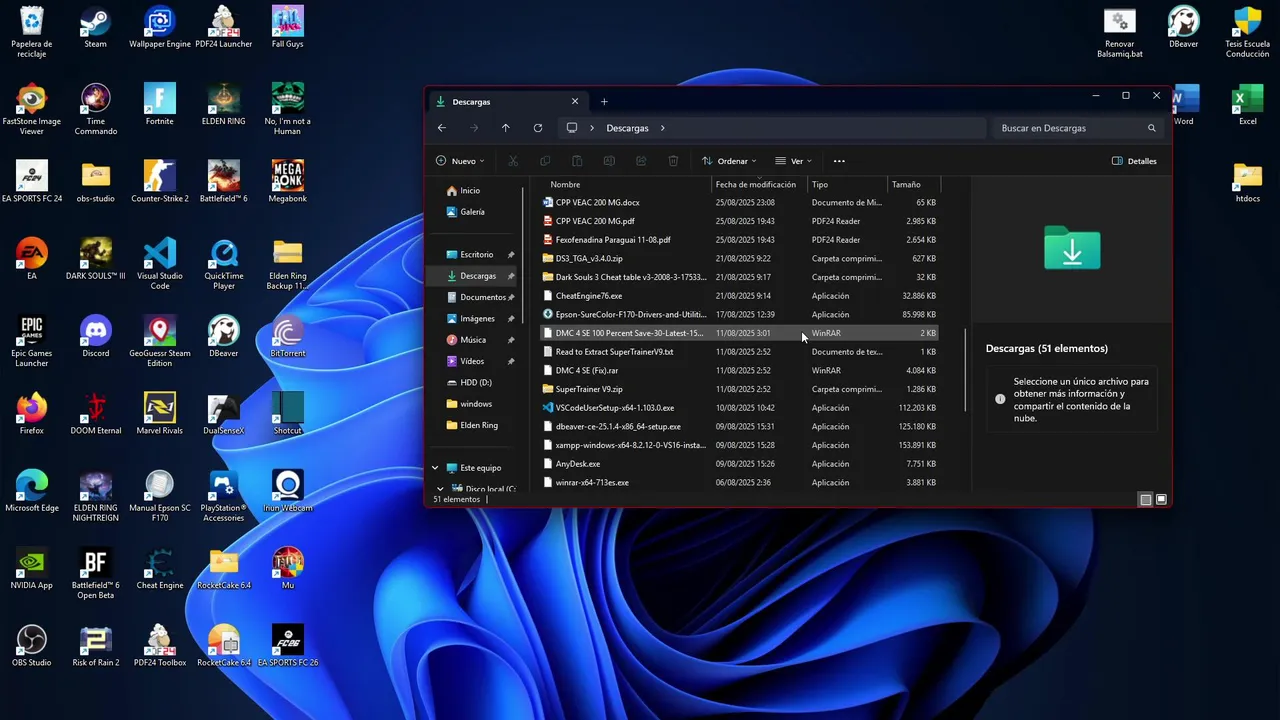Image resolution: width=1280 pixels, height=720 pixels.
Task: Switch to large thumbnails view icon in status bar
Action: [x=1161, y=499]
